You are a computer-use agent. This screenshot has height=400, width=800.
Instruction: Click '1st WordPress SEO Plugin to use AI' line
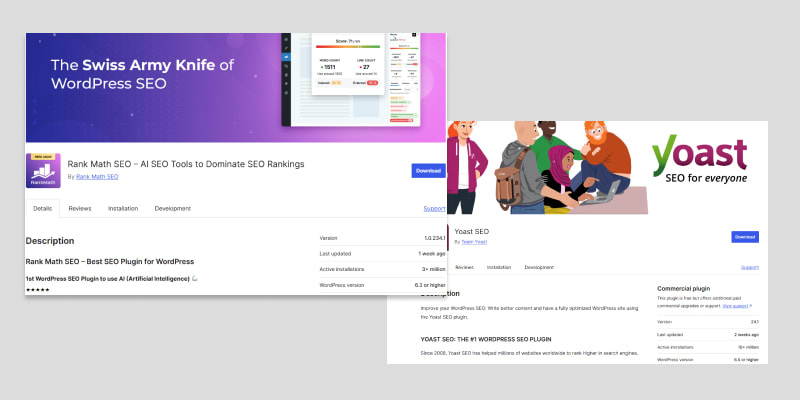[x=108, y=279]
